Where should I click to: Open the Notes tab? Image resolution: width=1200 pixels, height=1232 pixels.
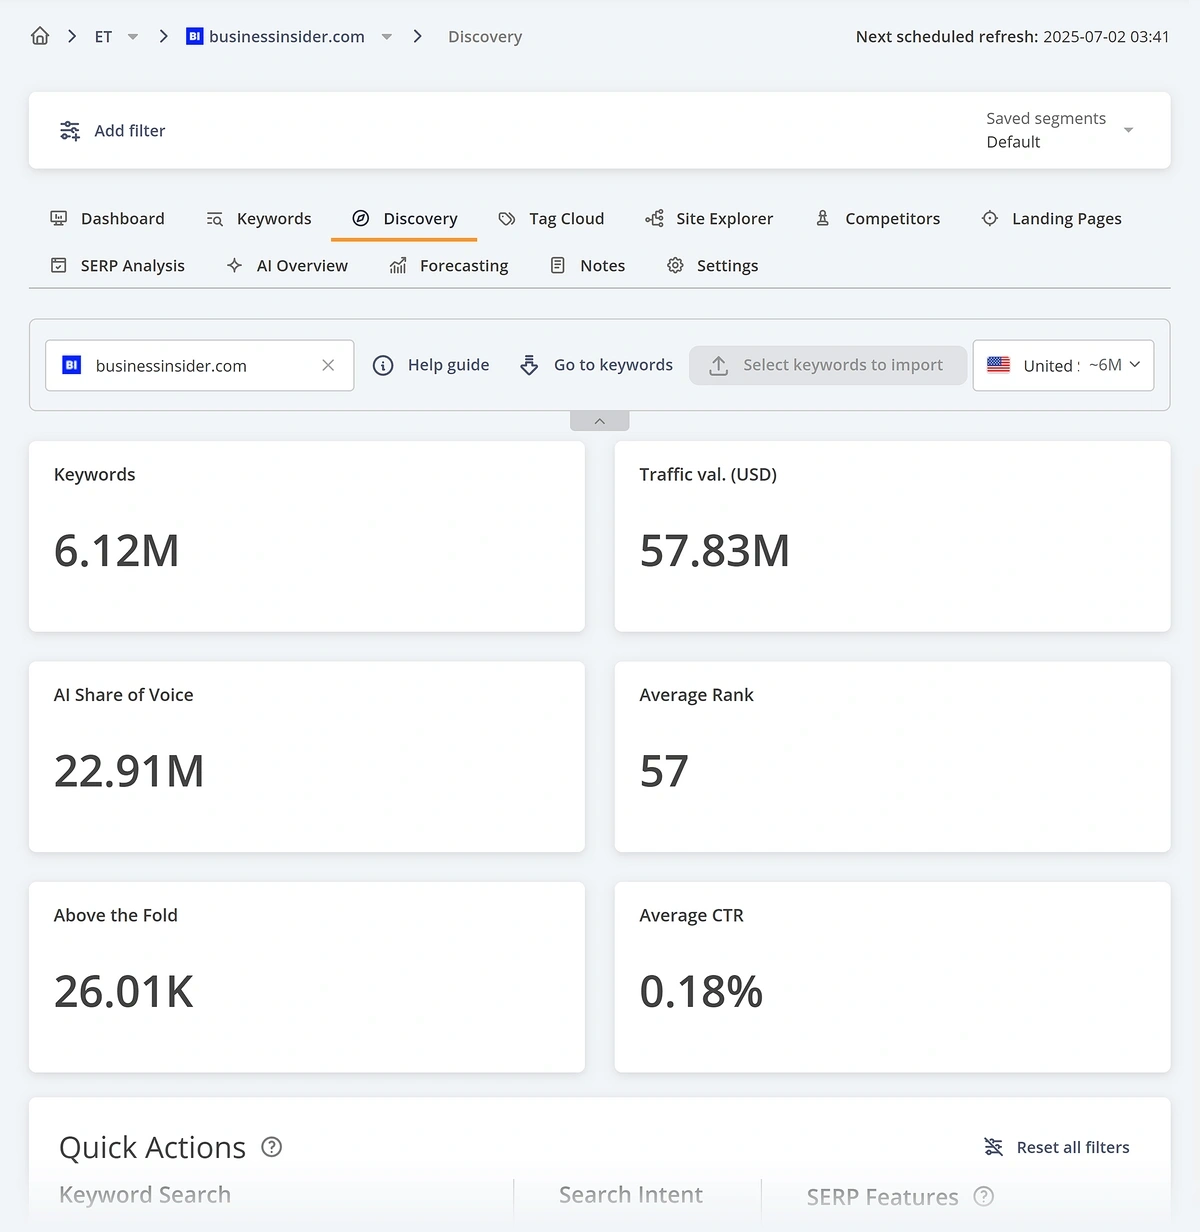(588, 265)
